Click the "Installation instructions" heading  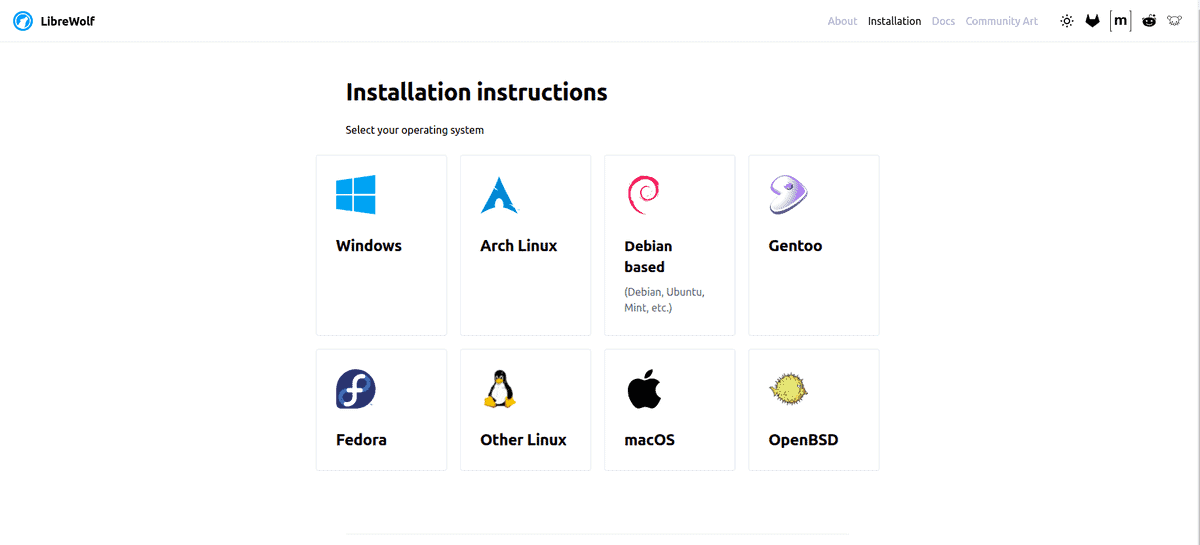pos(476,92)
